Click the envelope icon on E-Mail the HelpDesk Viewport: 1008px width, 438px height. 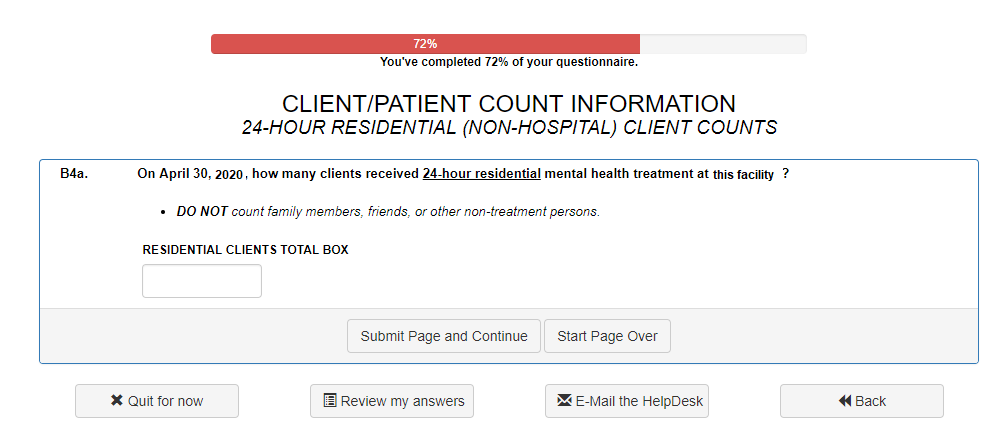[564, 401]
